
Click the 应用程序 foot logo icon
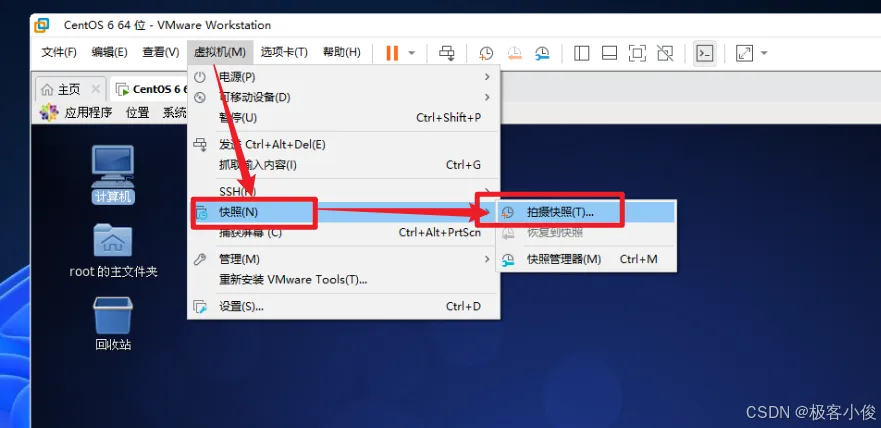(49, 112)
